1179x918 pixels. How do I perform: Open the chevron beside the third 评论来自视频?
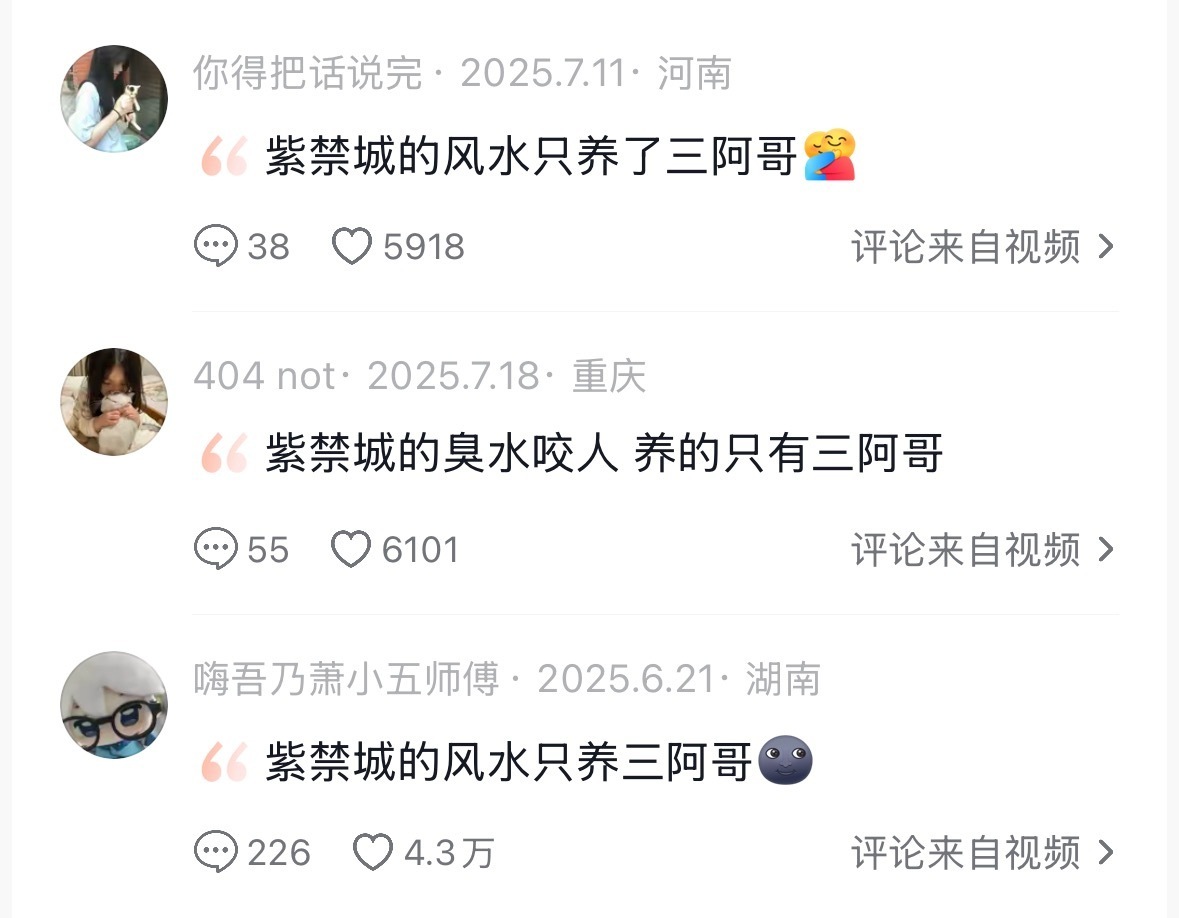click(x=1105, y=853)
